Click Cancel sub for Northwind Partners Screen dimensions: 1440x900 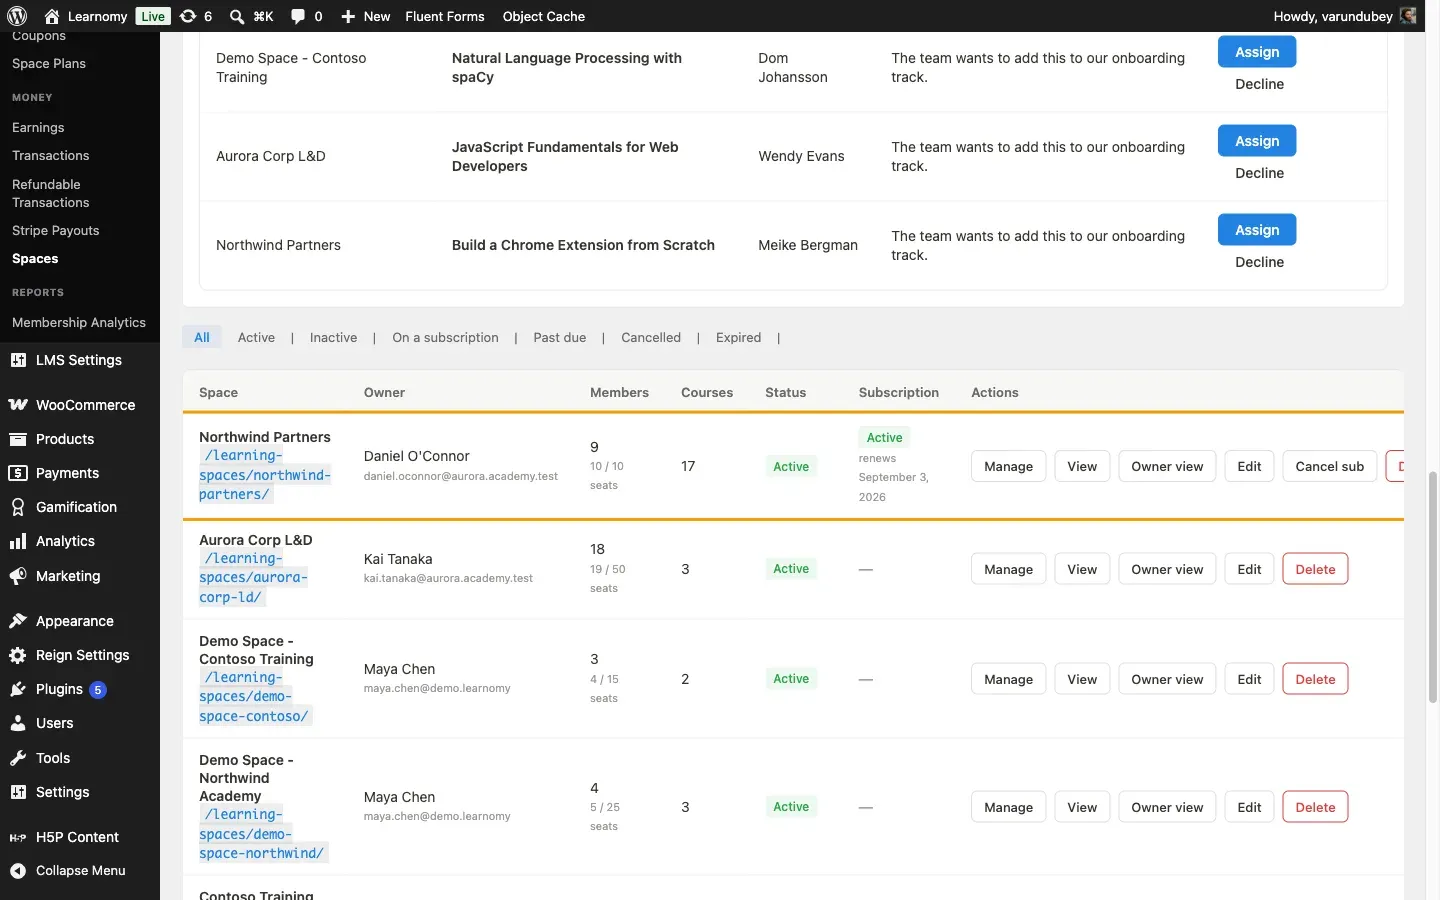tap(1329, 466)
